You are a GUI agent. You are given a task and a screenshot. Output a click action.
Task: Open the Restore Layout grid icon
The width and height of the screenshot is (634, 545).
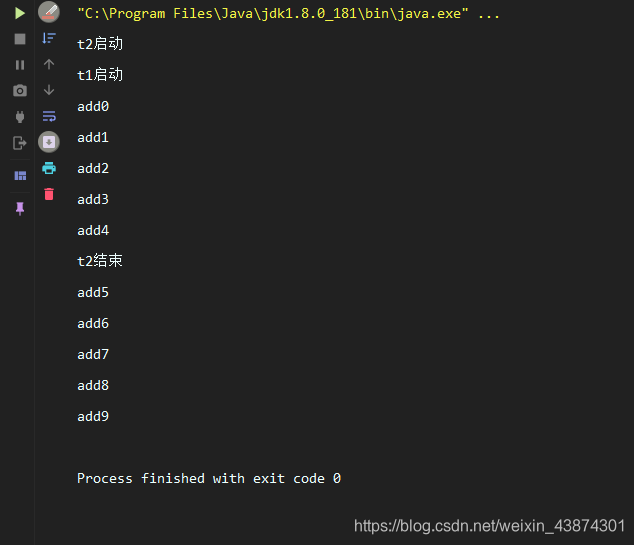pyautogui.click(x=20, y=175)
